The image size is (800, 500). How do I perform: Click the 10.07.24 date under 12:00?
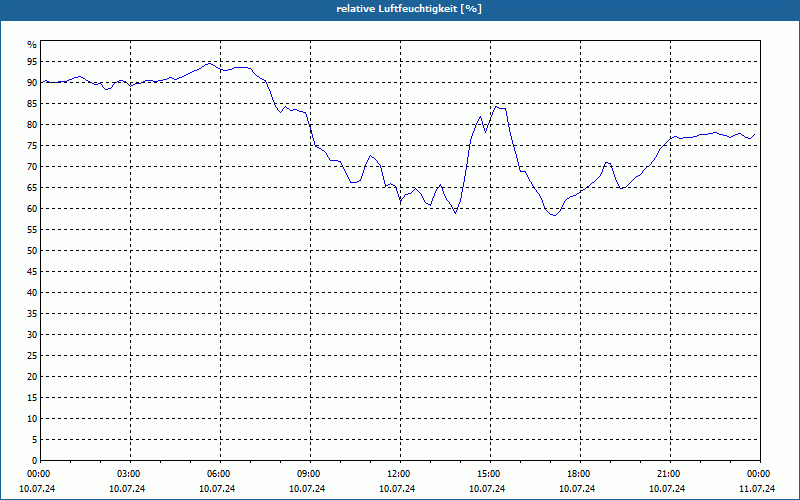397,488
